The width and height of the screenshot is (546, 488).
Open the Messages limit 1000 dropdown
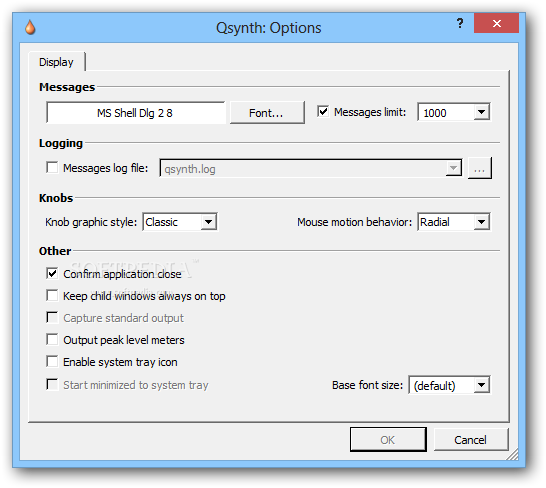454,112
